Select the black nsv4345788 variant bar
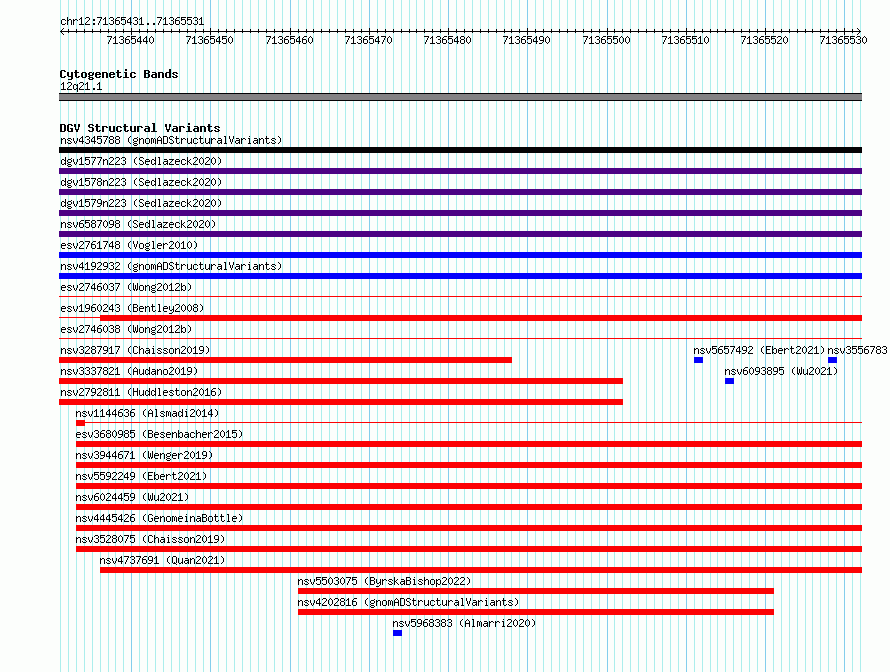Image resolution: width=890 pixels, height=672 pixels. 460,150
